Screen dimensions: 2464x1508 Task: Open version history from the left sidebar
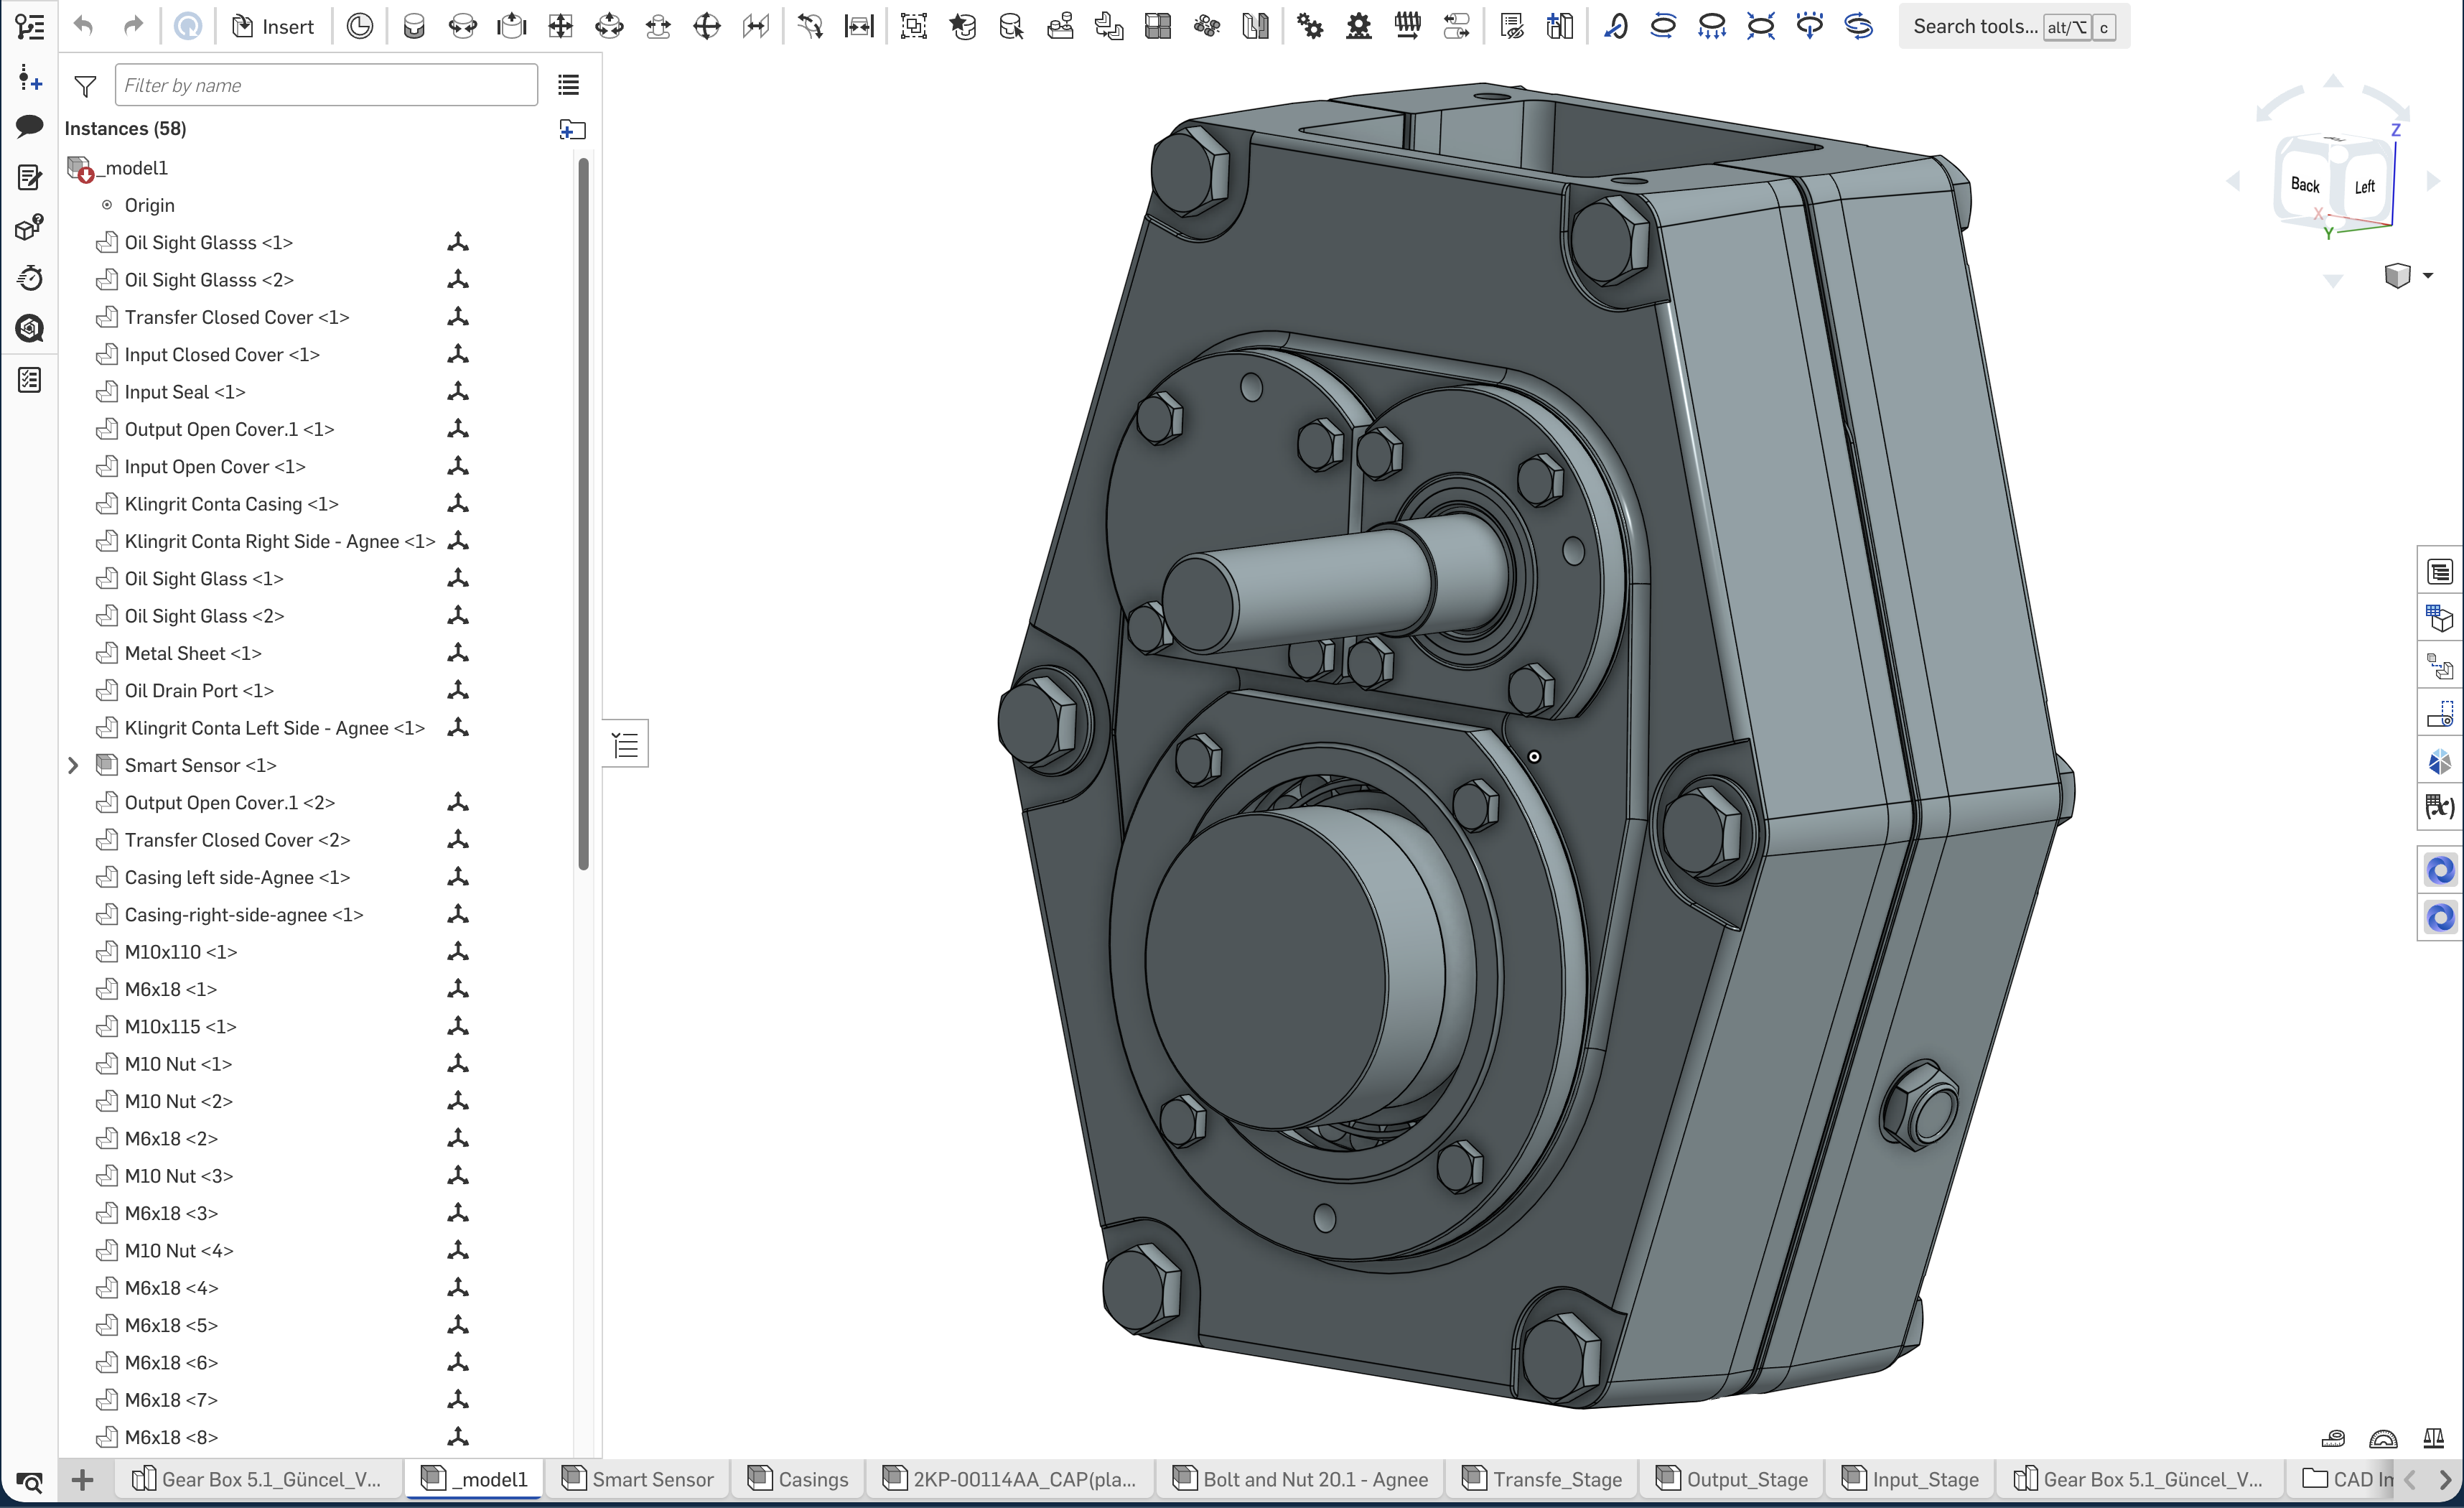(x=30, y=278)
